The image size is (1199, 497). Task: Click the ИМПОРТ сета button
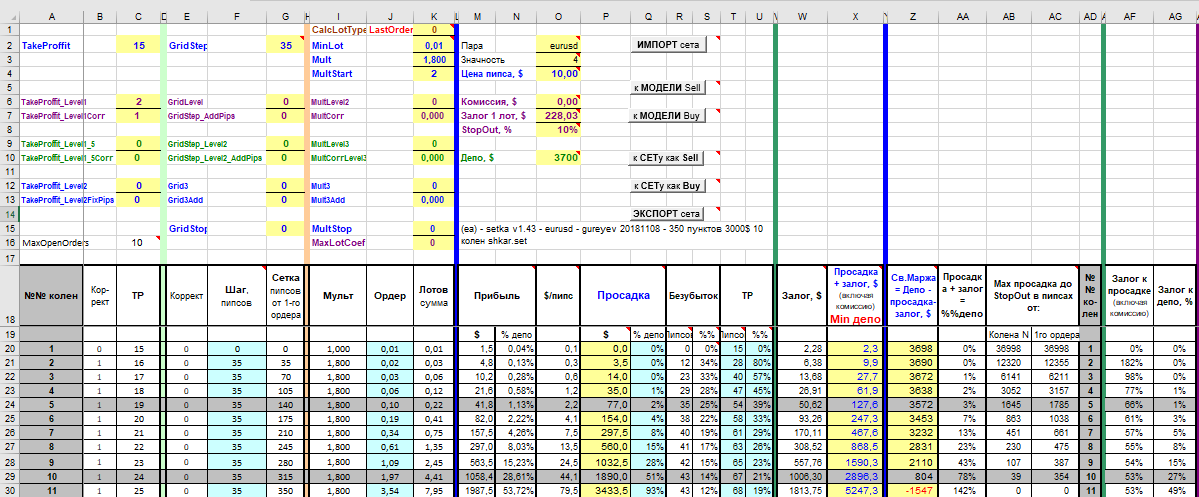[x=668, y=45]
